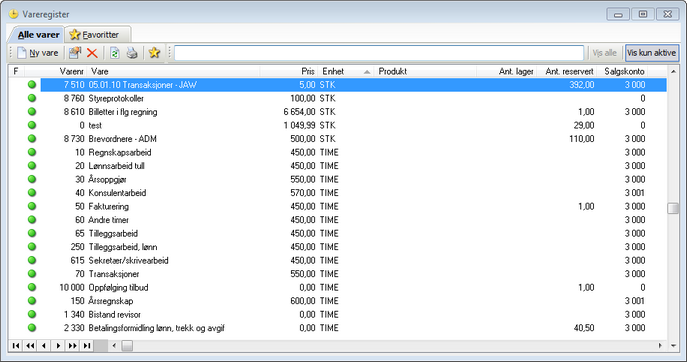Delete item using the red X icon
Viewport: 687px width, 362px height.
pos(92,53)
